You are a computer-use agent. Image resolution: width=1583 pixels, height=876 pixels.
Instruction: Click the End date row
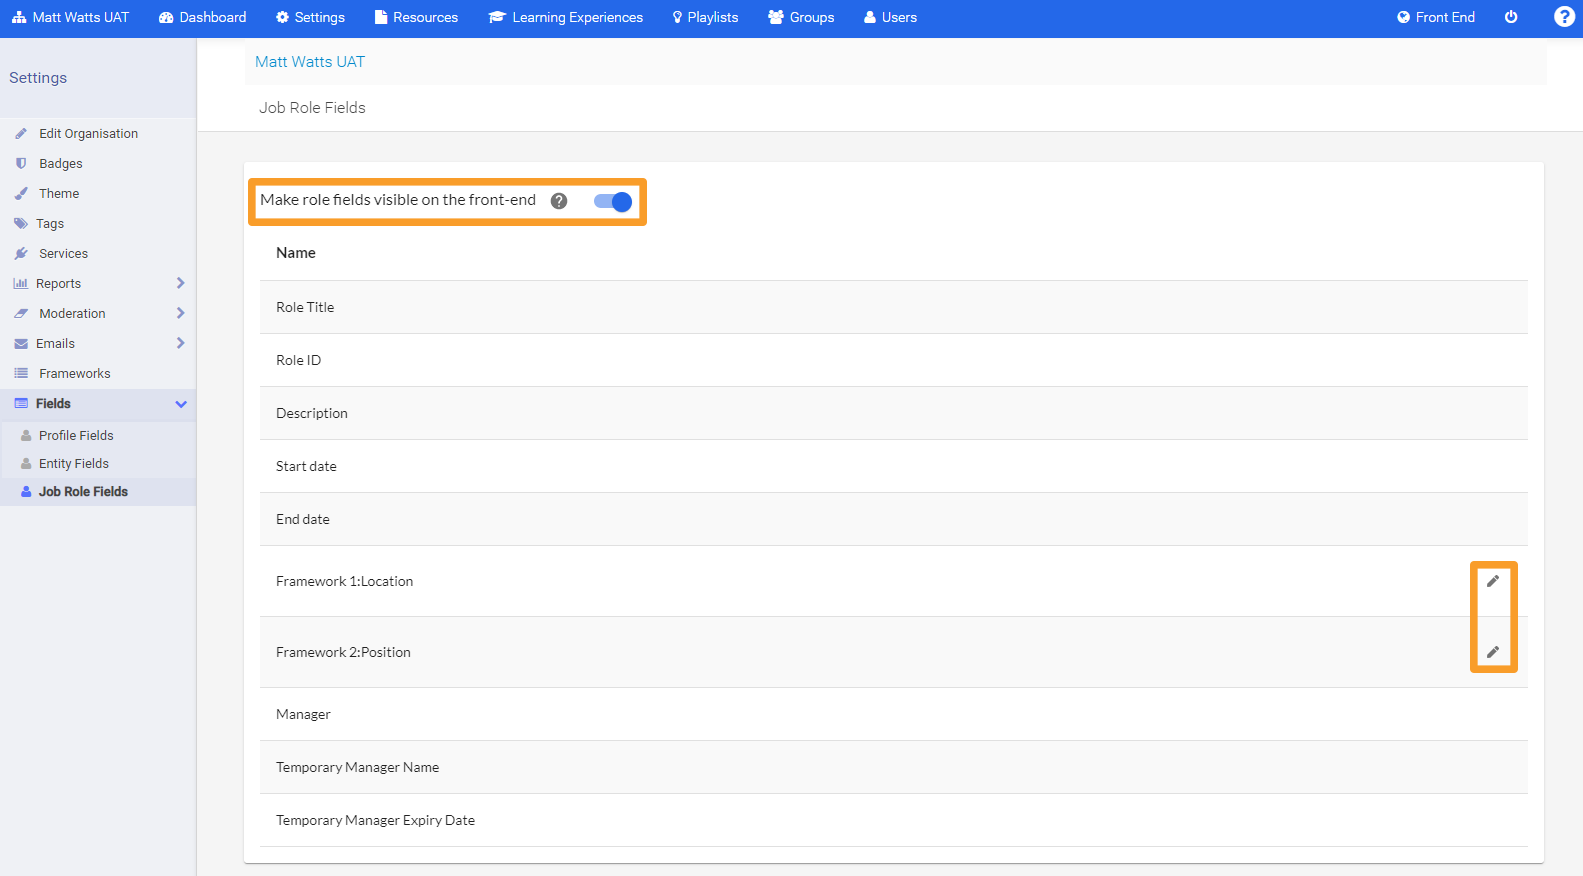894,519
